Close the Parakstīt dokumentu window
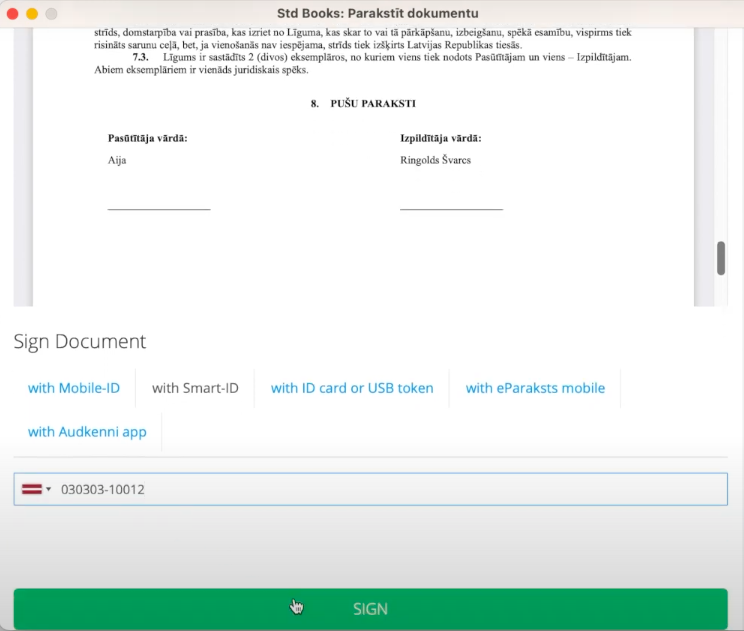 pyautogui.click(x=13, y=14)
